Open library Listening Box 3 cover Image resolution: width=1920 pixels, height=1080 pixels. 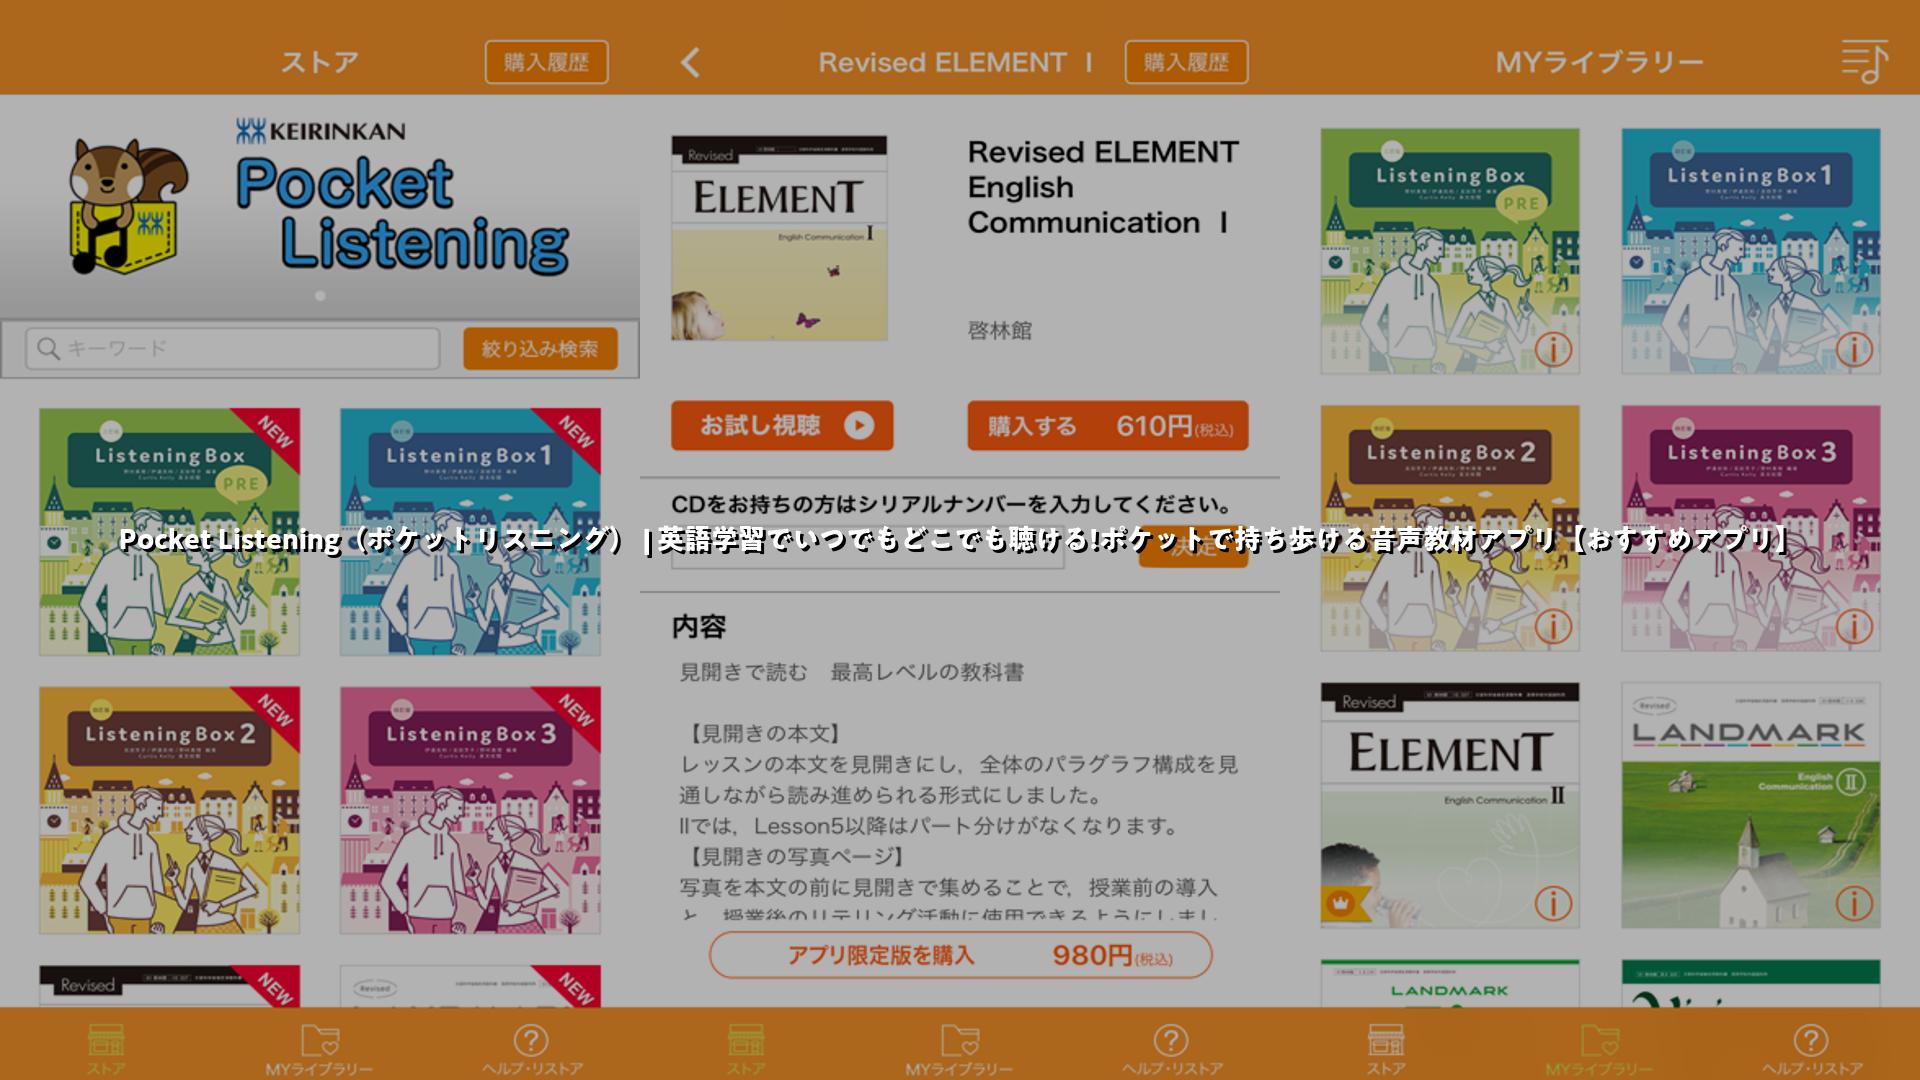point(1751,528)
